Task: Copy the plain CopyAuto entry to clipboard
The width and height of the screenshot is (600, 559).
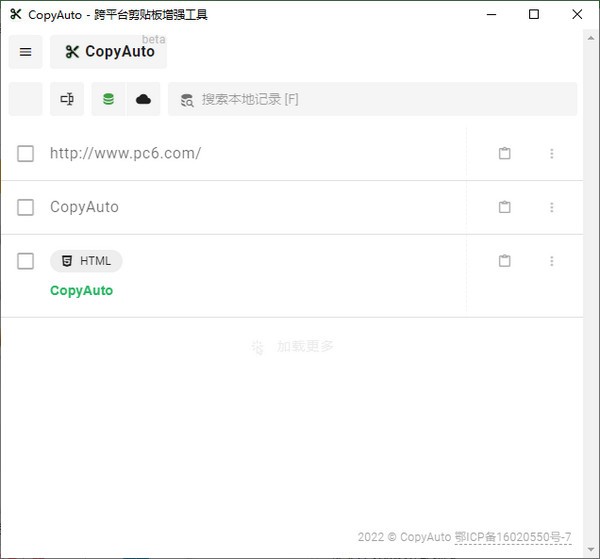Action: coord(505,207)
